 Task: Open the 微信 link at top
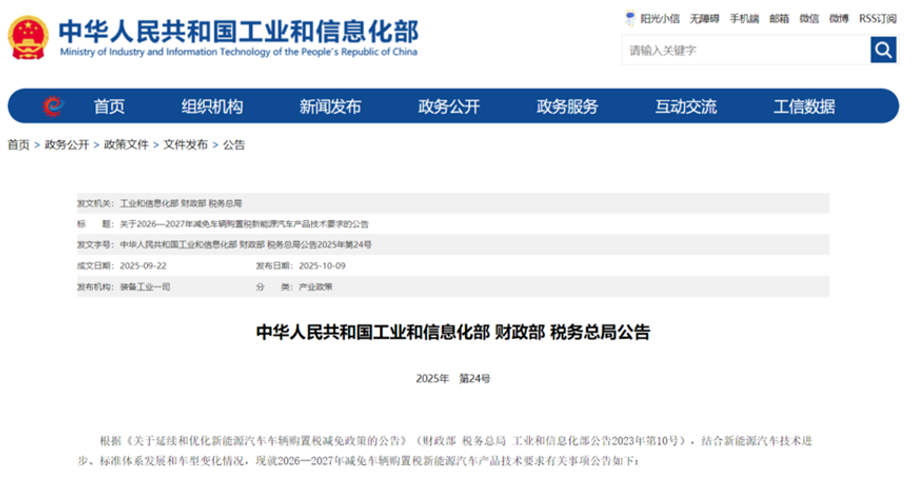point(809,18)
